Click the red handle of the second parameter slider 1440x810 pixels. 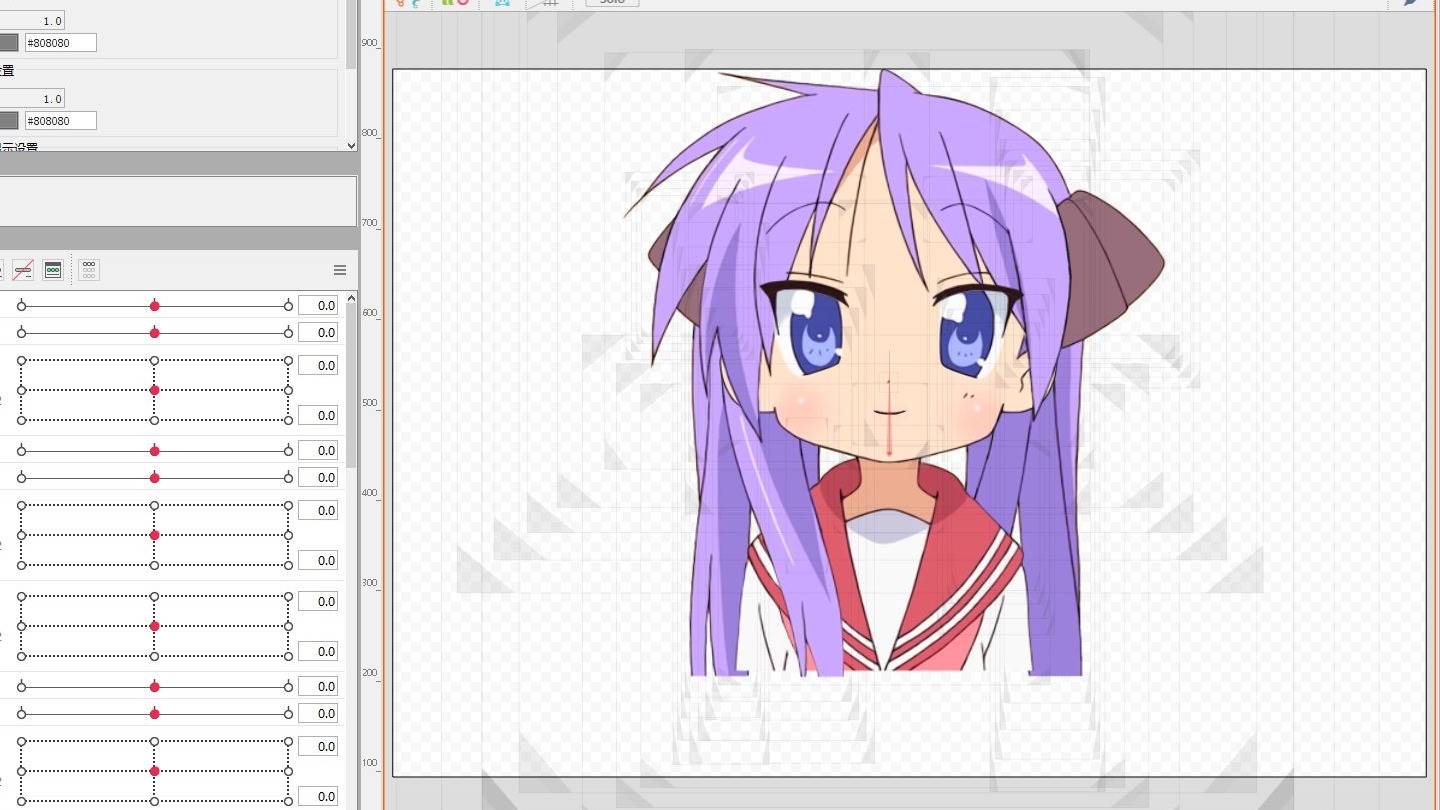click(x=154, y=332)
